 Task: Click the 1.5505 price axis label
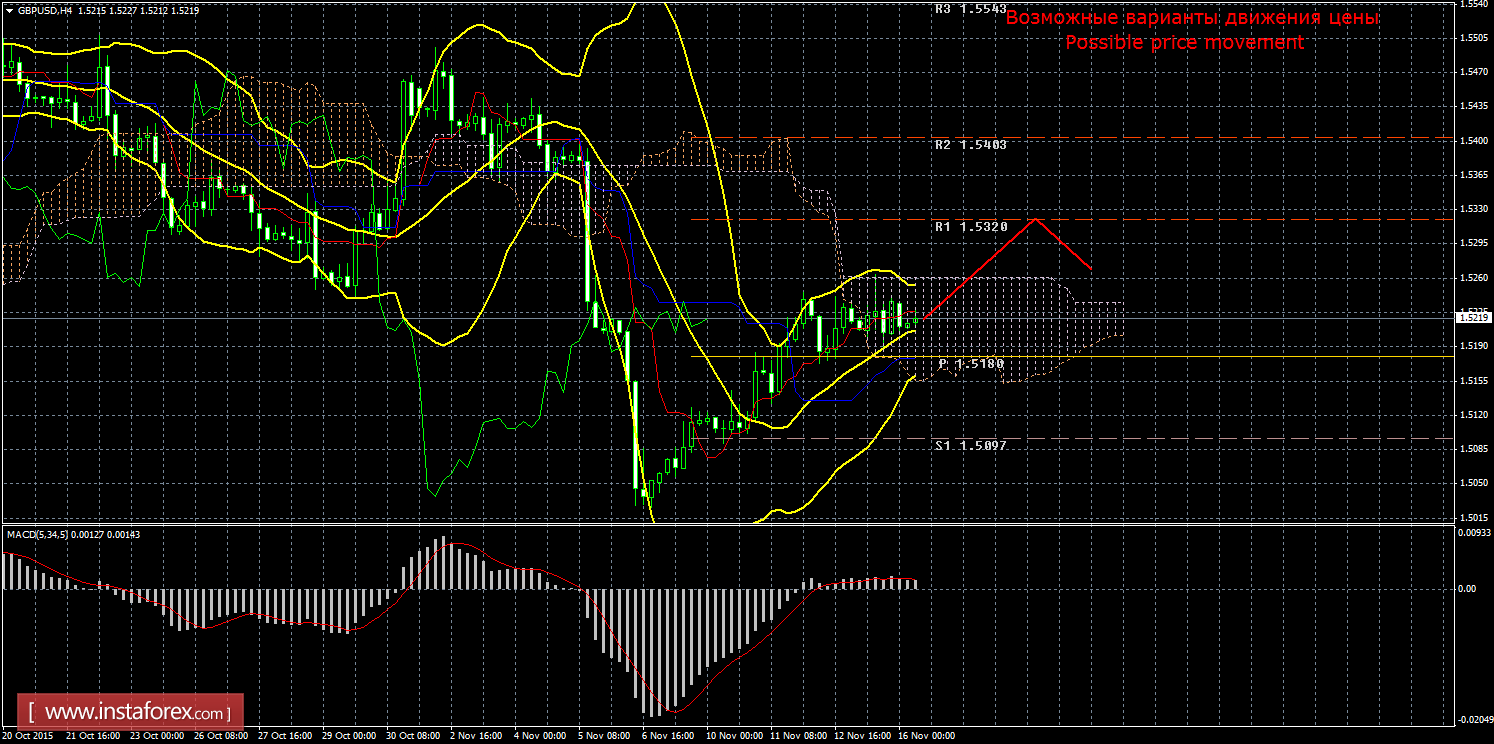click(x=1474, y=37)
